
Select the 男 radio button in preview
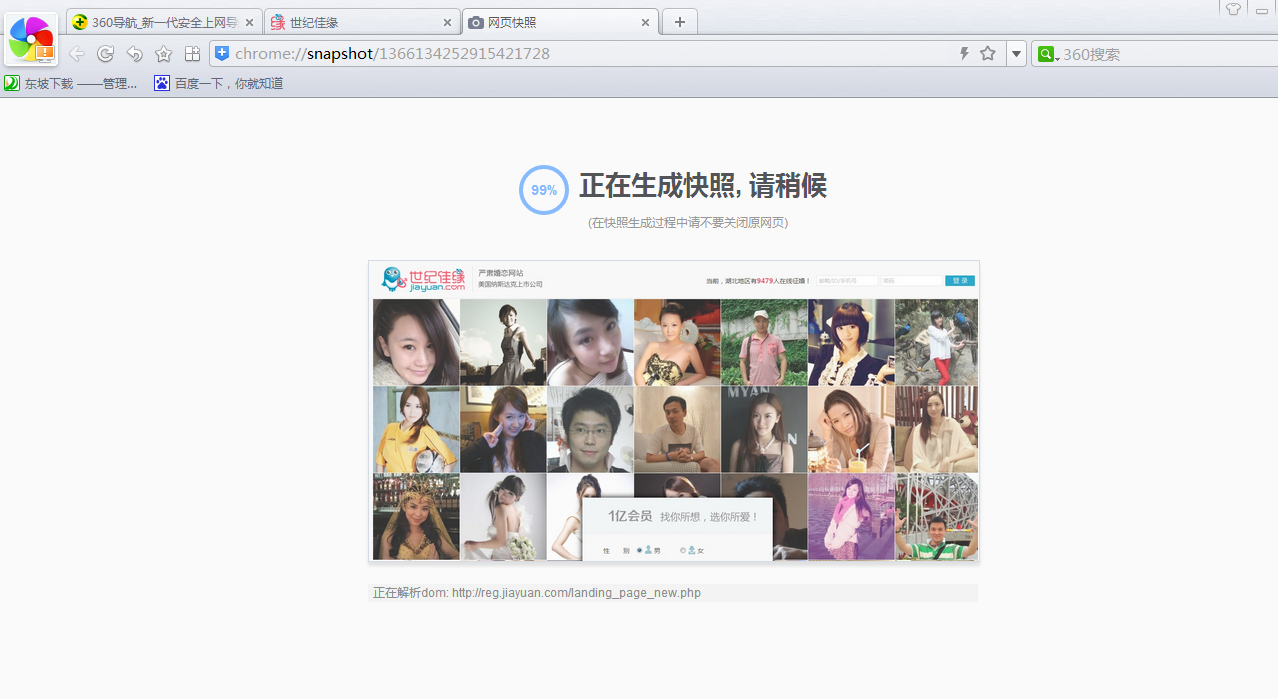640,550
